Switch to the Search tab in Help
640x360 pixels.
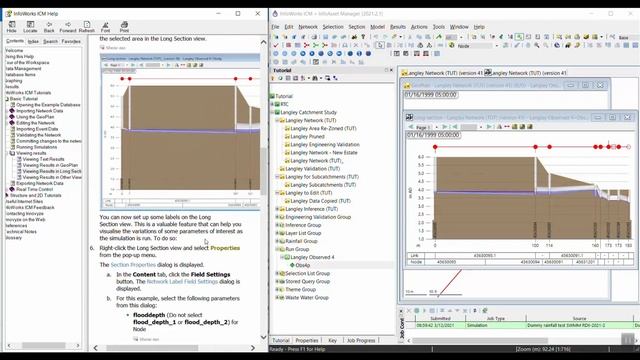(50, 42)
